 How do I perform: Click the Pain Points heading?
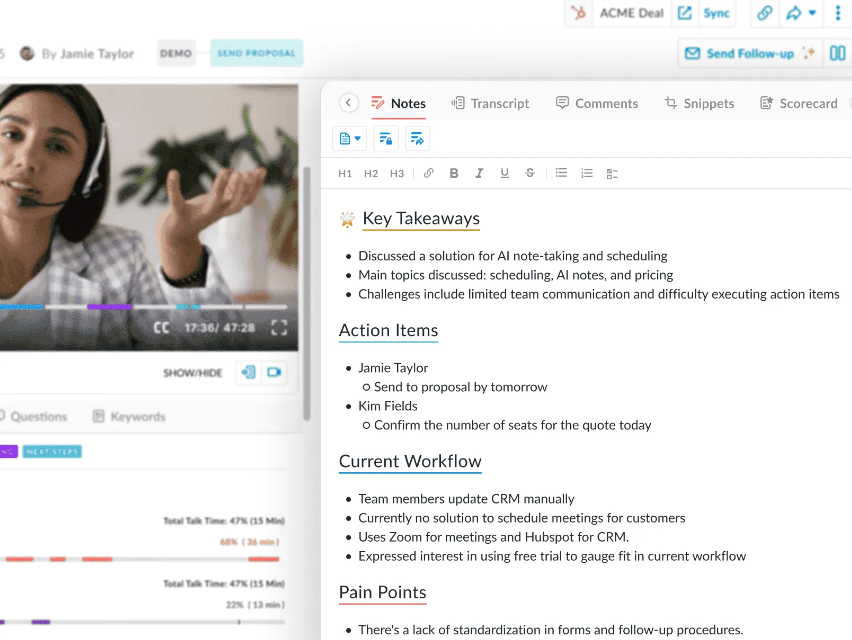pyautogui.click(x=383, y=592)
